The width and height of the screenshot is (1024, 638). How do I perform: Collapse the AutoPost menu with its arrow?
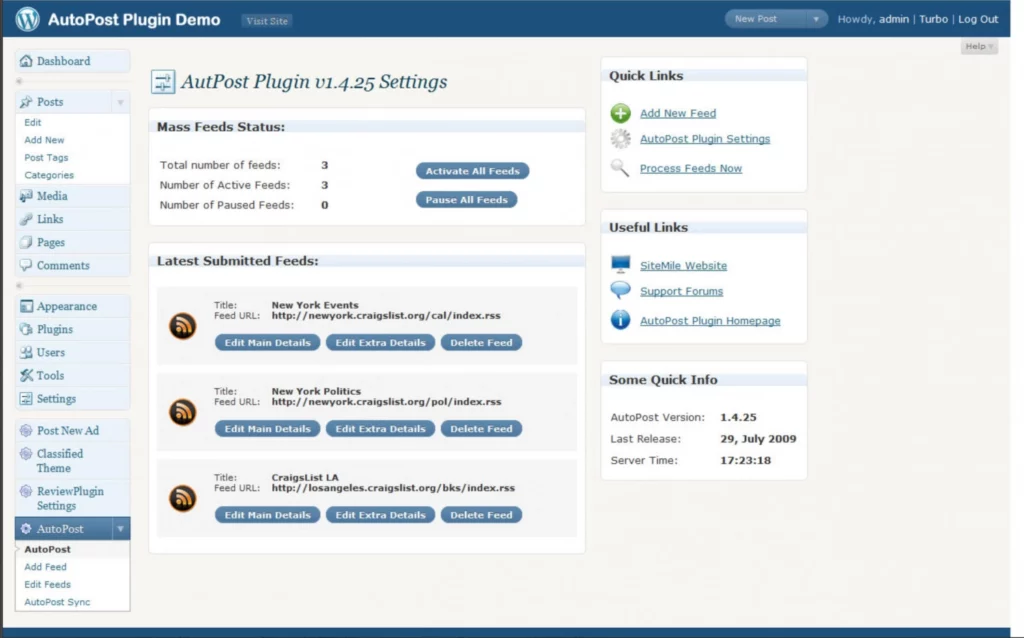pyautogui.click(x=120, y=528)
